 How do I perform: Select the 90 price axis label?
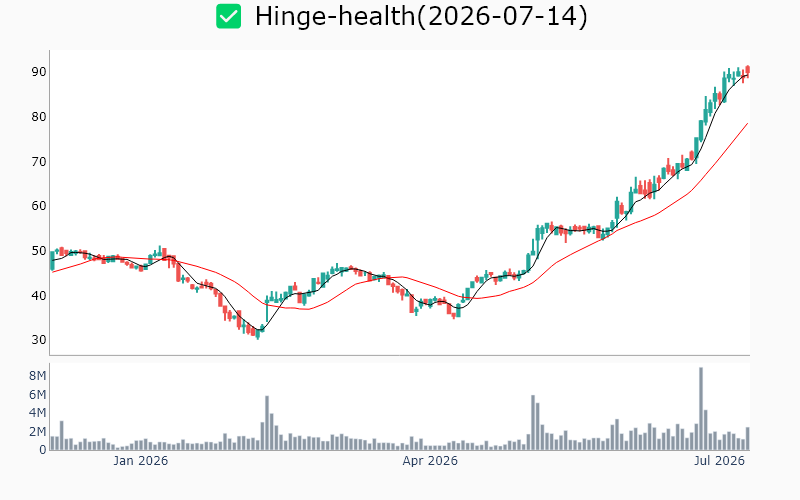tap(39, 72)
